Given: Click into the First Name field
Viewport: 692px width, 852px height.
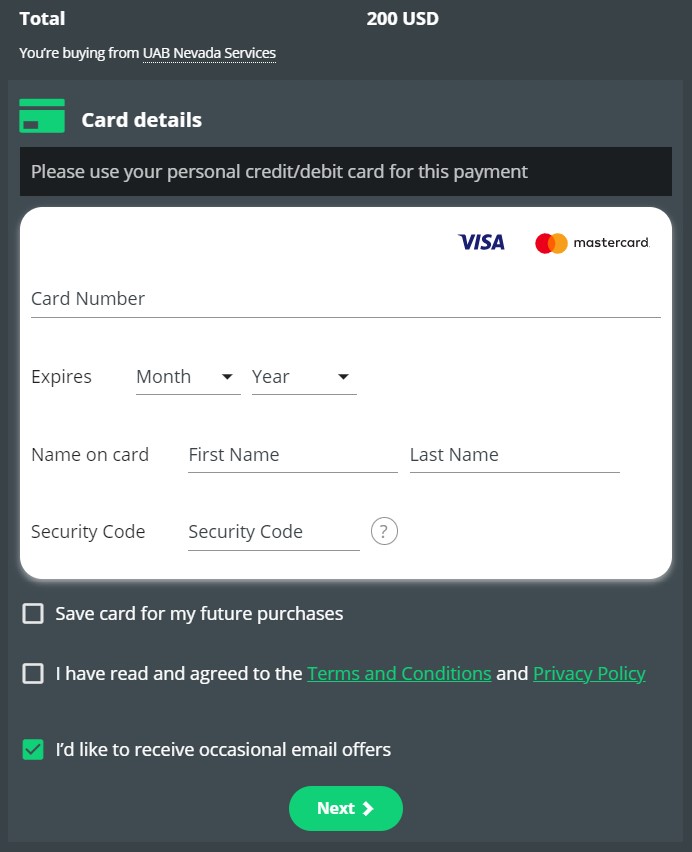Looking at the screenshot, I should pos(292,455).
